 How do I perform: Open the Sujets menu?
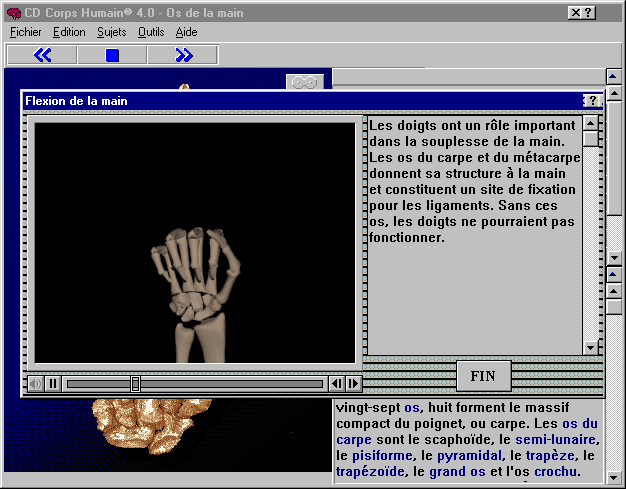click(111, 32)
